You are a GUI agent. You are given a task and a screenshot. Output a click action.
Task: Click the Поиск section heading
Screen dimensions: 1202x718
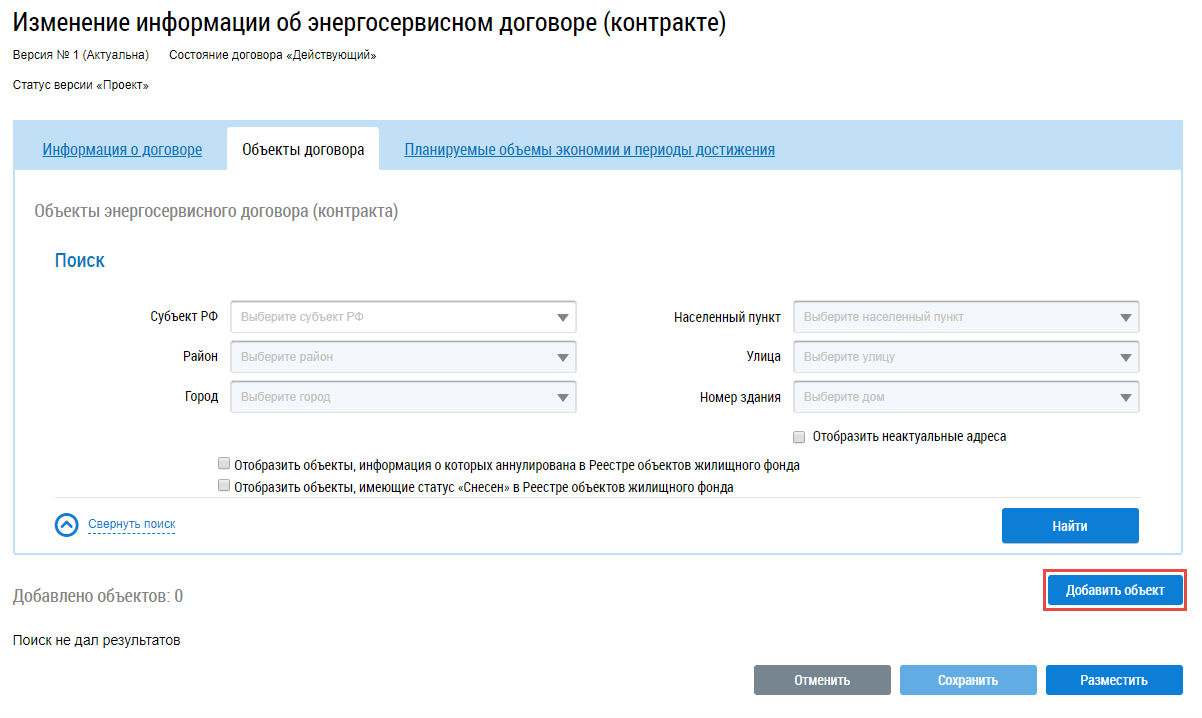80,261
